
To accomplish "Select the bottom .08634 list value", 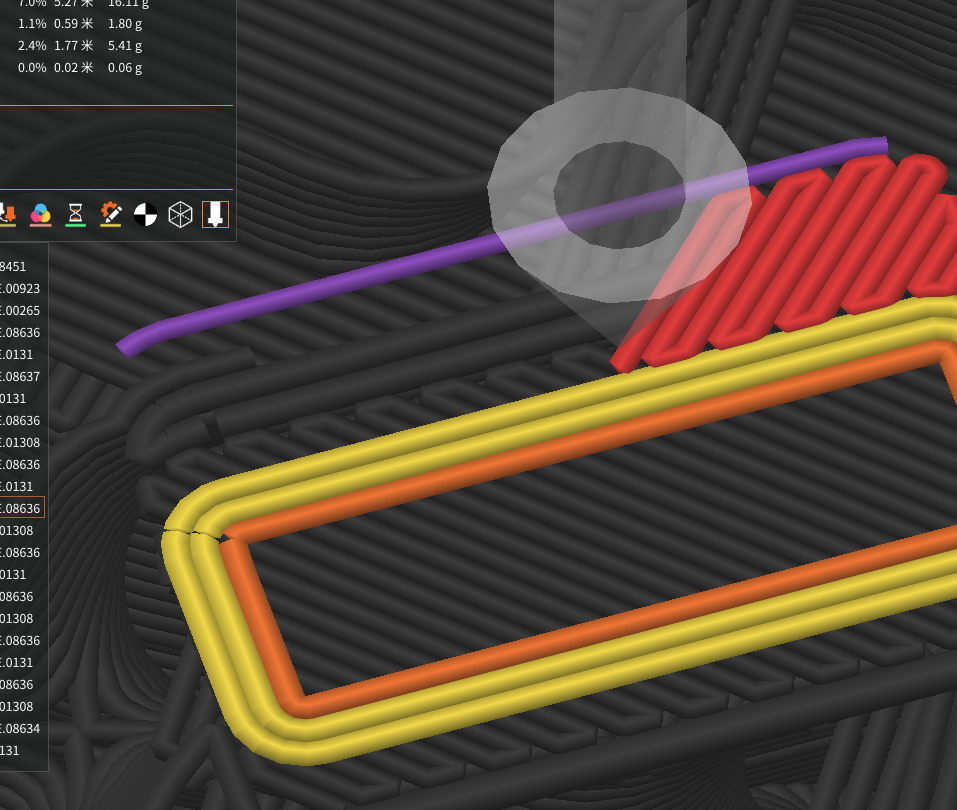I will pos(22,729).
